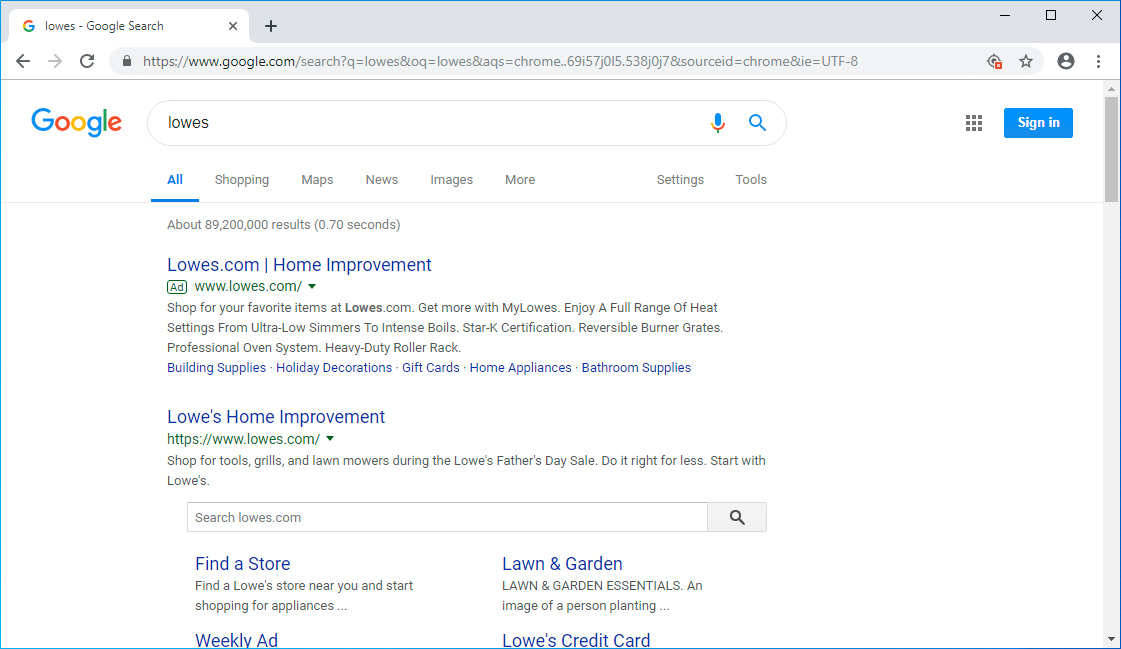
Task: Open the Find a Store link
Action: [242, 564]
